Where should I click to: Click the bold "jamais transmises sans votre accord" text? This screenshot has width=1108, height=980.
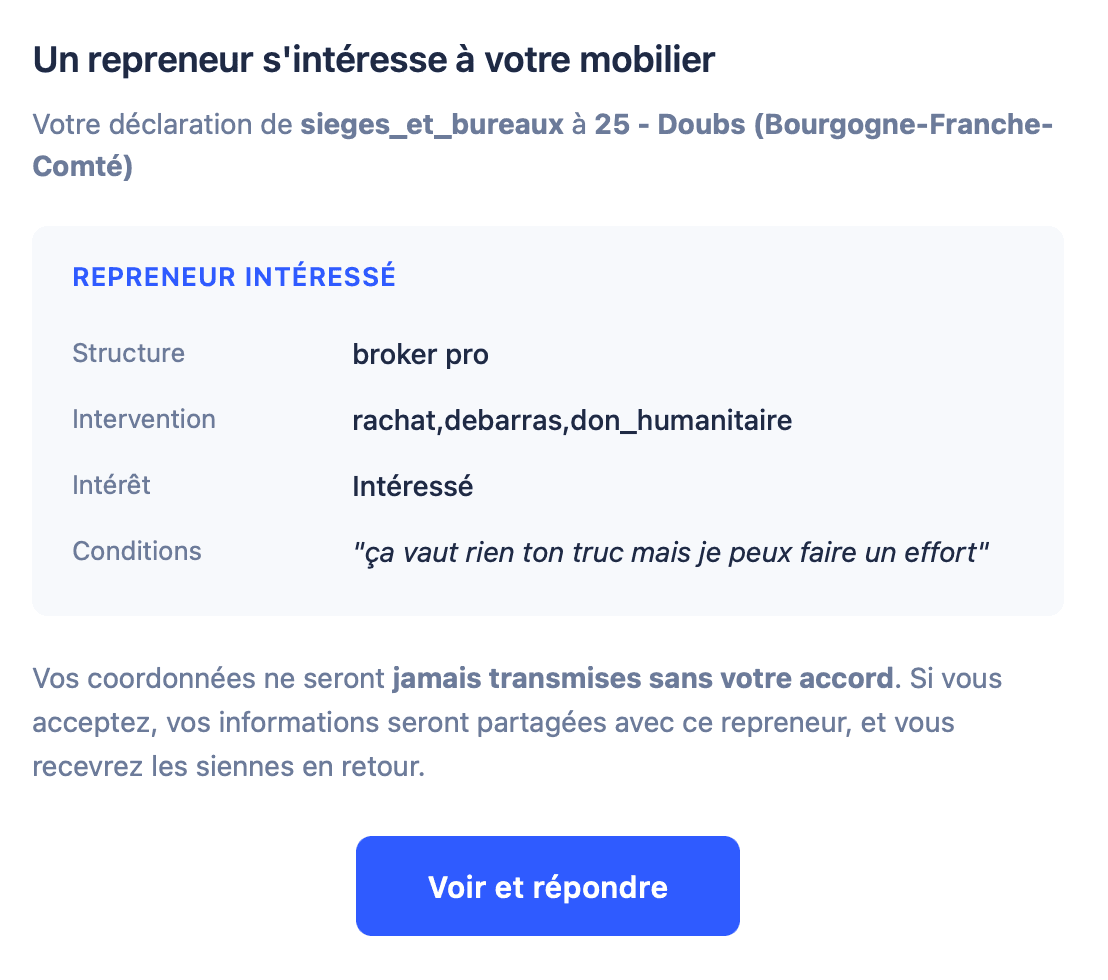(641, 679)
